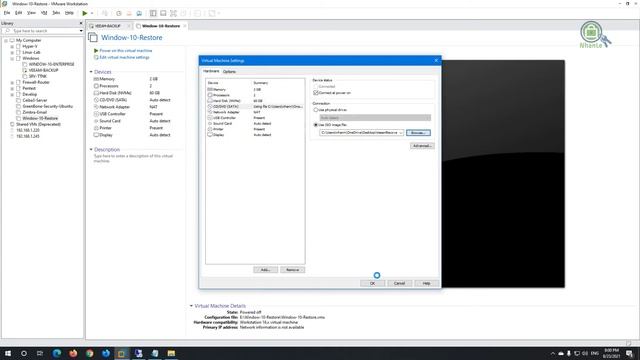Click Cancel in Virtual Machine Settings
This screenshot has width=640, height=360.
click(x=400, y=283)
